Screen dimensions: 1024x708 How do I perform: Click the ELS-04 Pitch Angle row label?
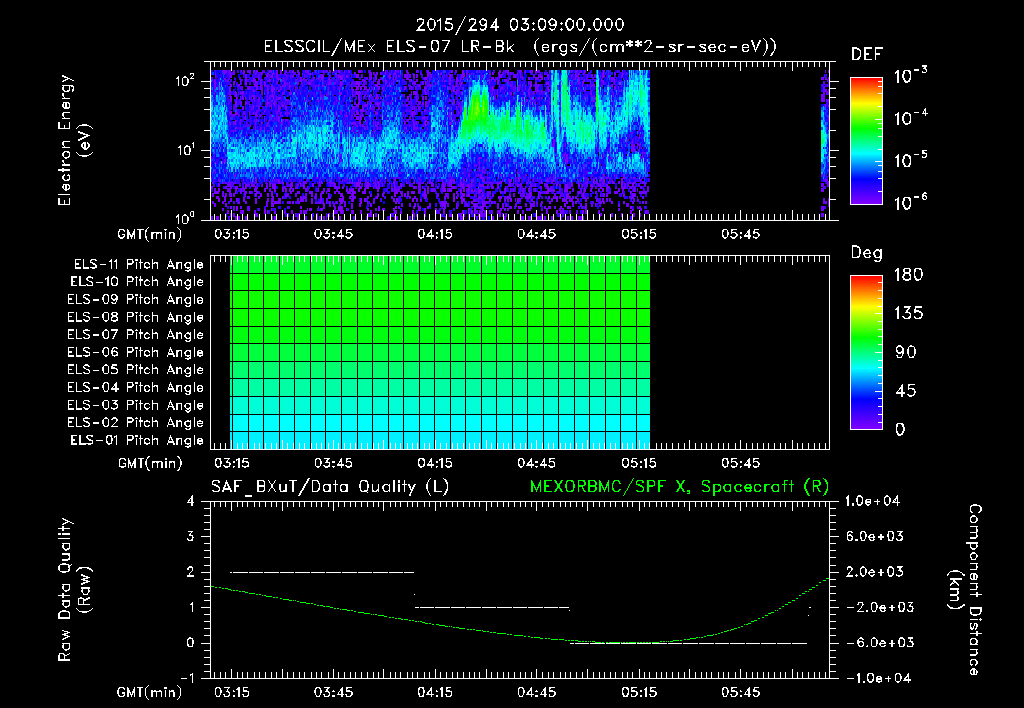(136, 387)
